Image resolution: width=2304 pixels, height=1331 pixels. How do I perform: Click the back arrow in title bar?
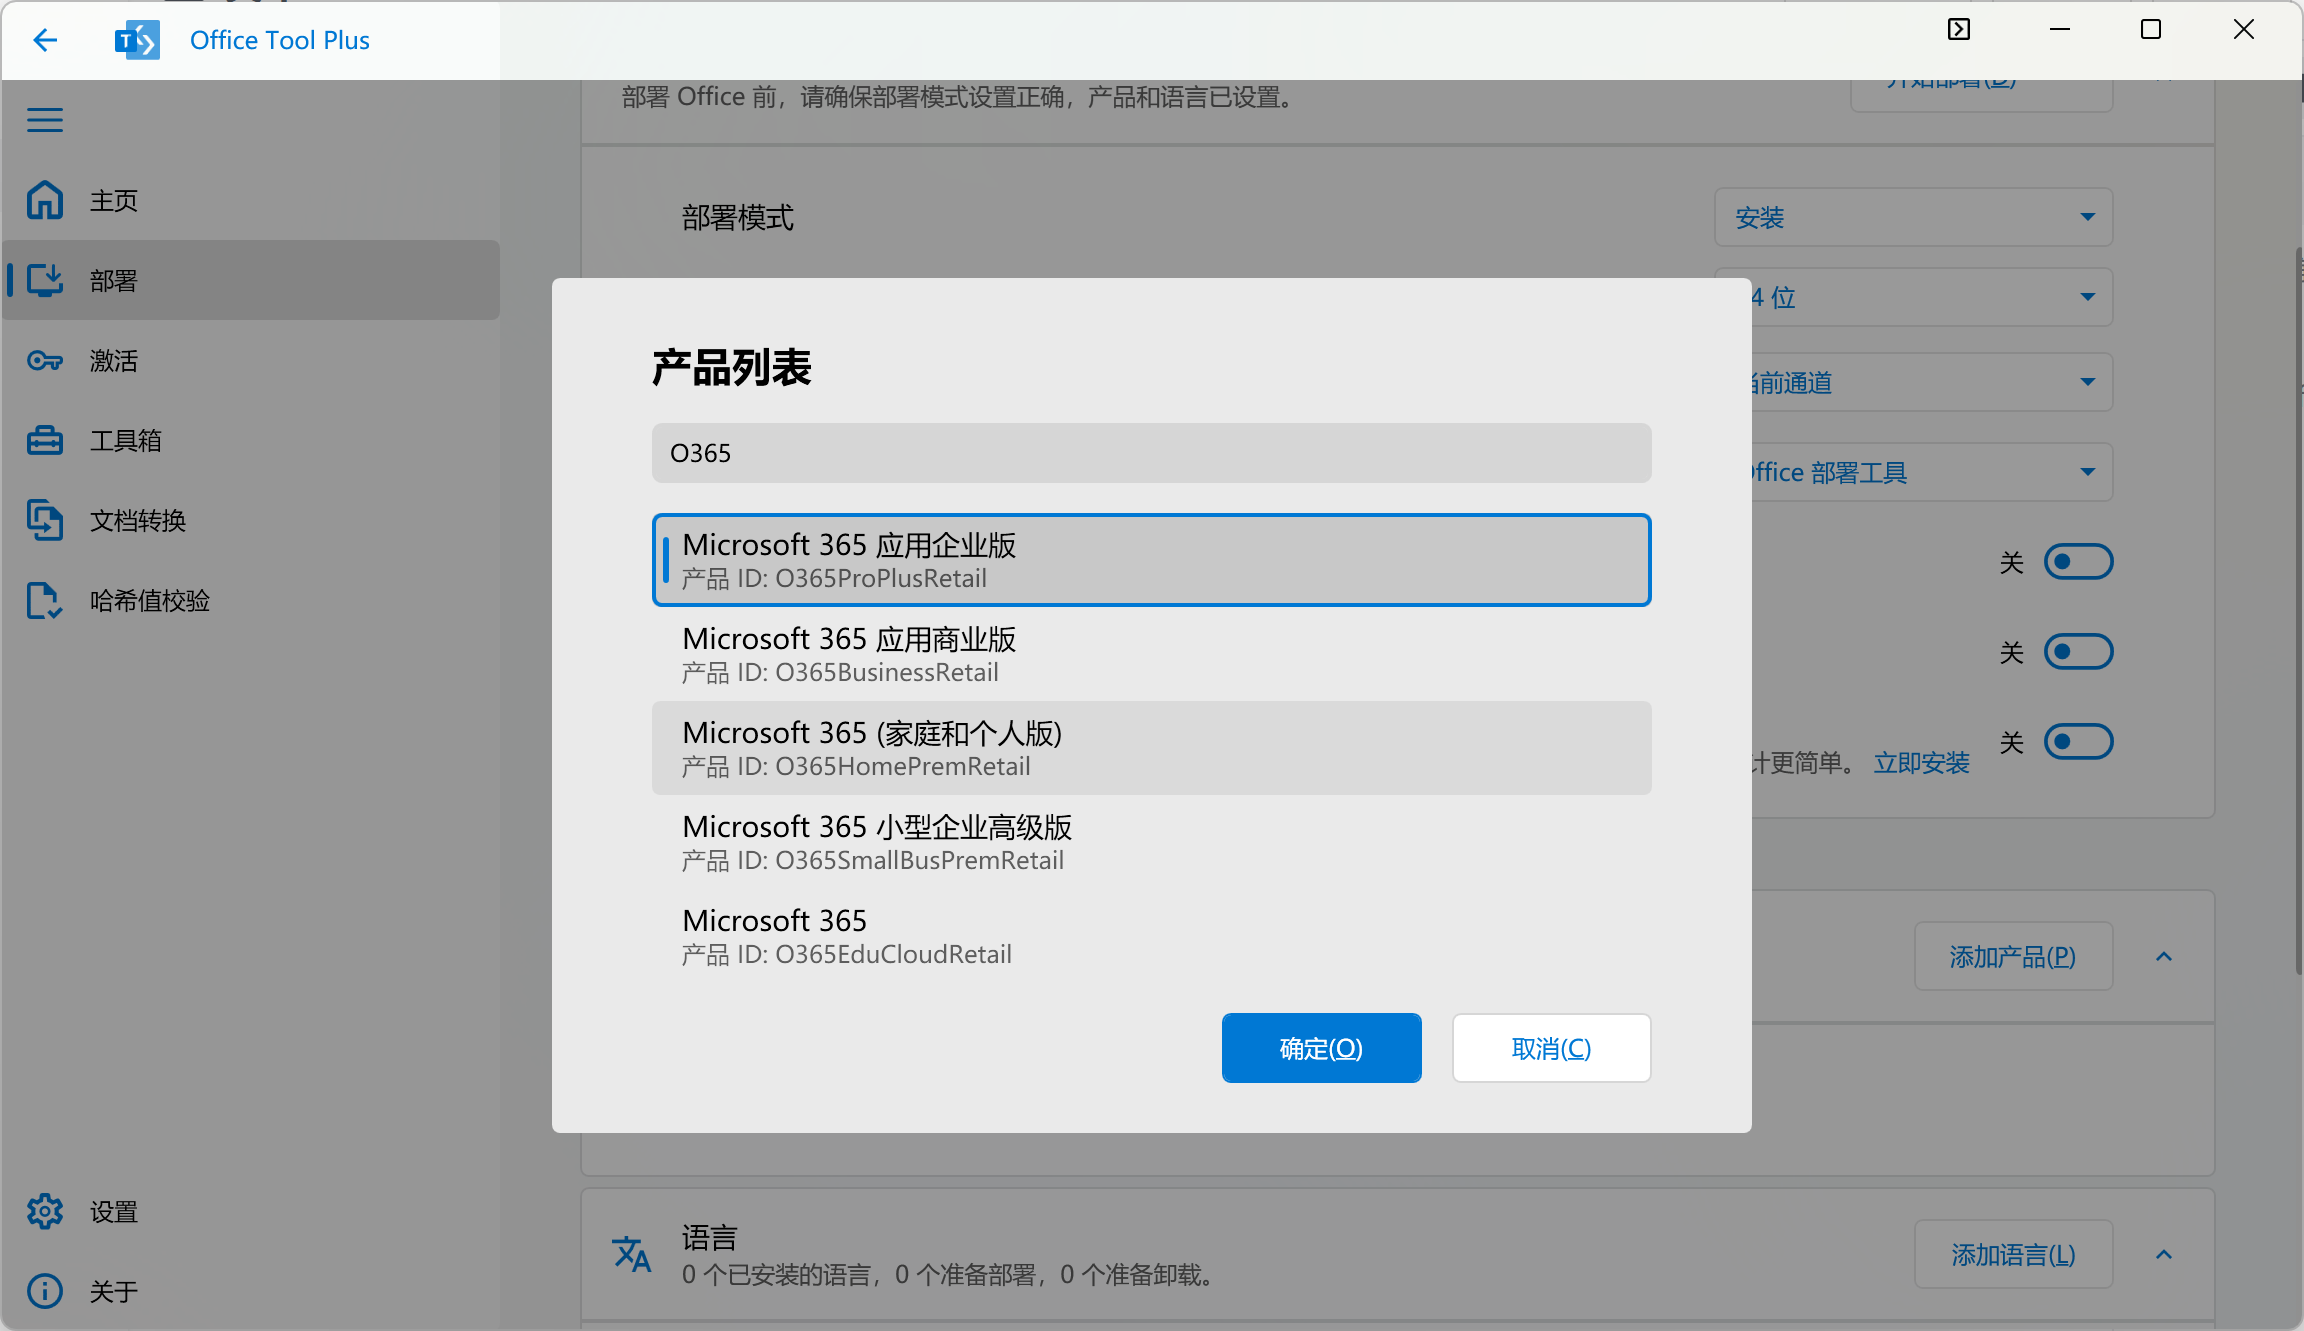coord(45,40)
